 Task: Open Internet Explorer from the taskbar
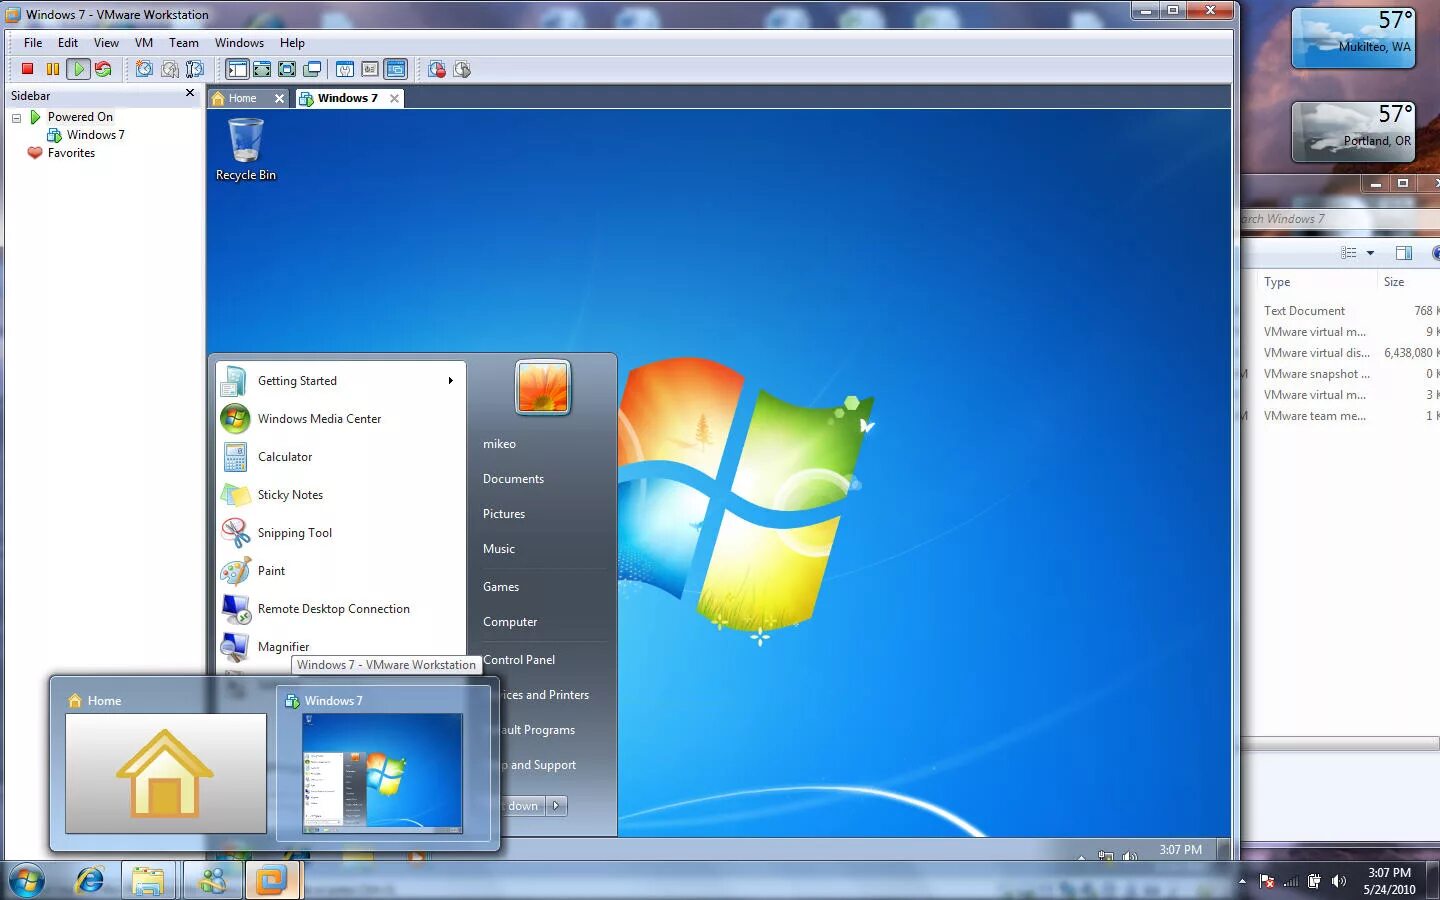[90, 881]
